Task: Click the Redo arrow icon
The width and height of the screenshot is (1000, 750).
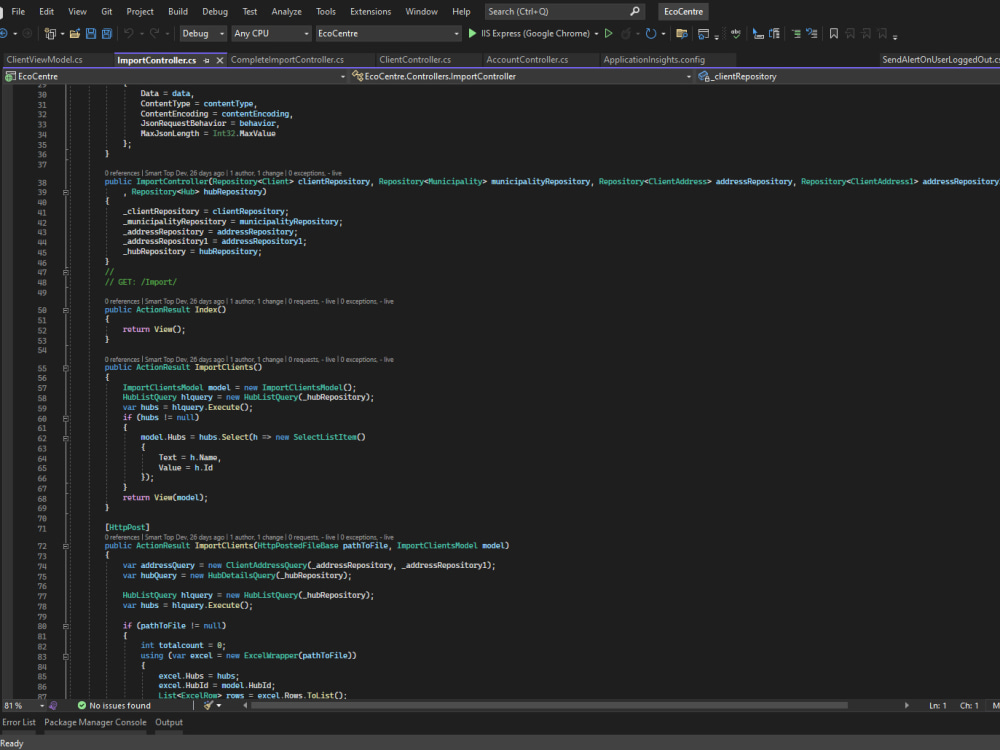Action: (x=154, y=33)
